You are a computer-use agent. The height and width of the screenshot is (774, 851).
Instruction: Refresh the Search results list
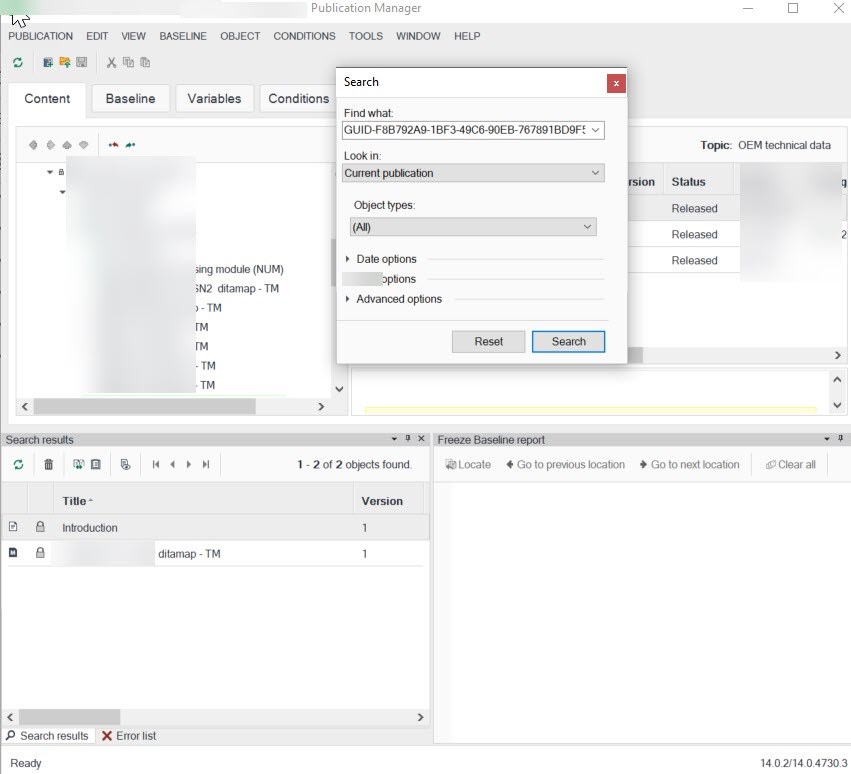coord(19,462)
